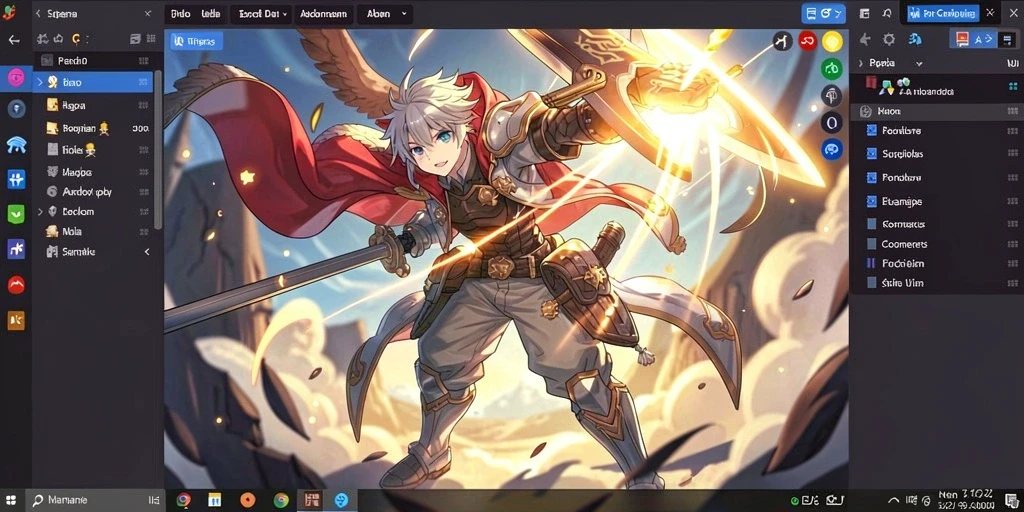Toggle the Ponobare checkbox
1024x512 pixels.
(x=871, y=178)
